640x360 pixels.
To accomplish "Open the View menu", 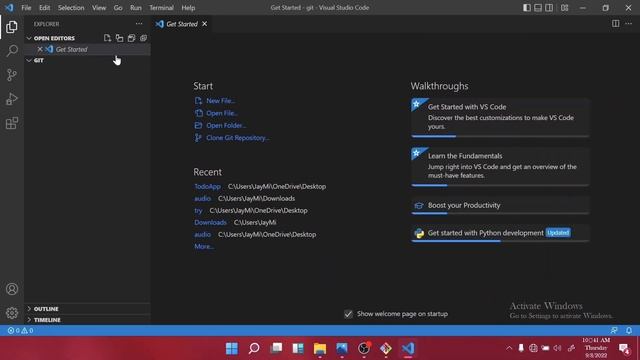I will tap(99, 7).
